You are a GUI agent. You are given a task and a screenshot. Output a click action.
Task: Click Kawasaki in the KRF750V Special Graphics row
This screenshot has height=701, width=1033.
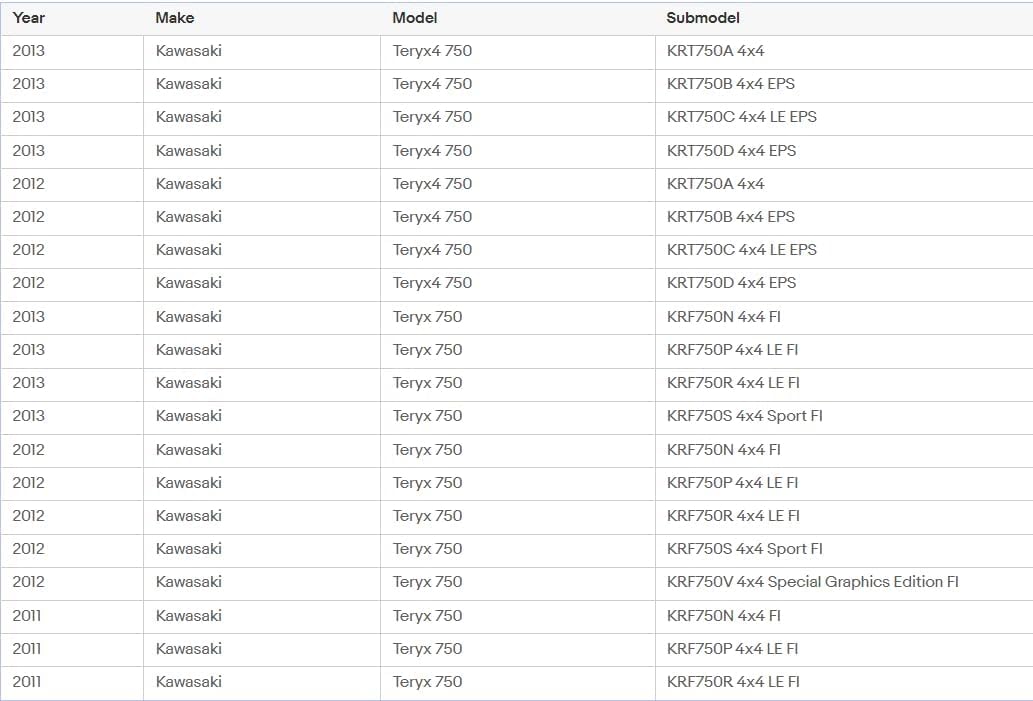click(188, 582)
